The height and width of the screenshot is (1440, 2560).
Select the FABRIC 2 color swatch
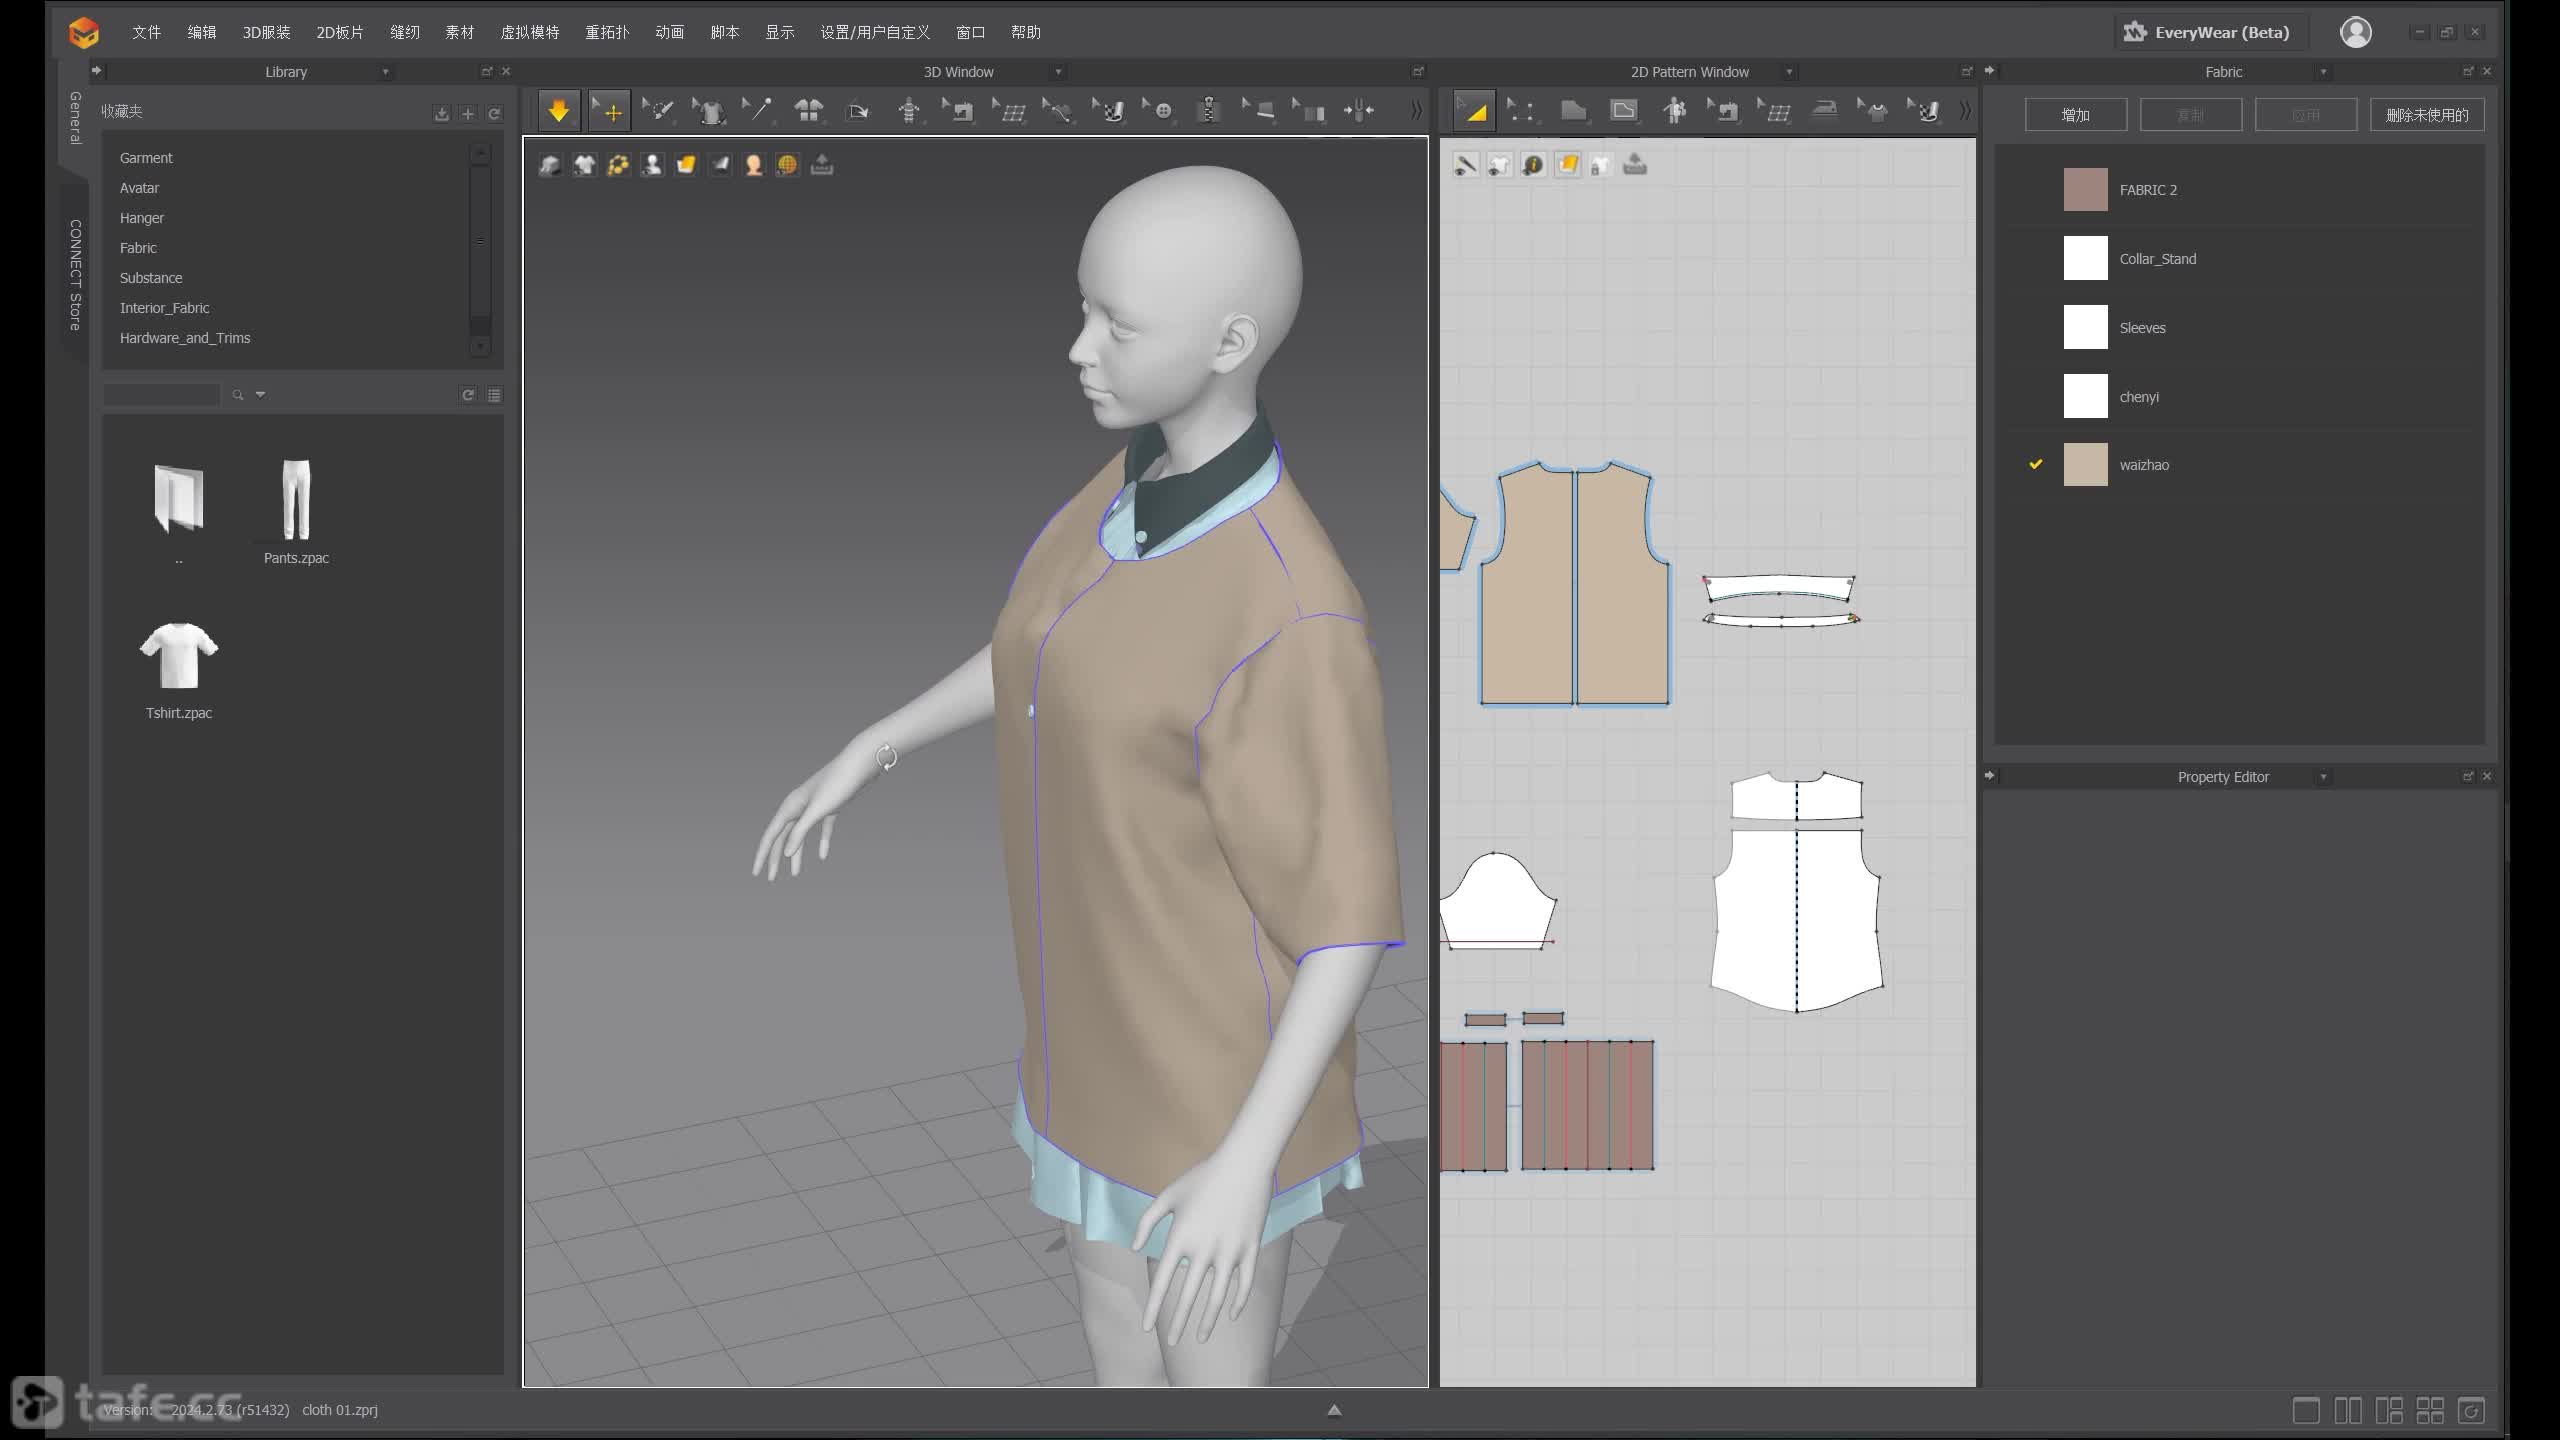coord(2085,190)
